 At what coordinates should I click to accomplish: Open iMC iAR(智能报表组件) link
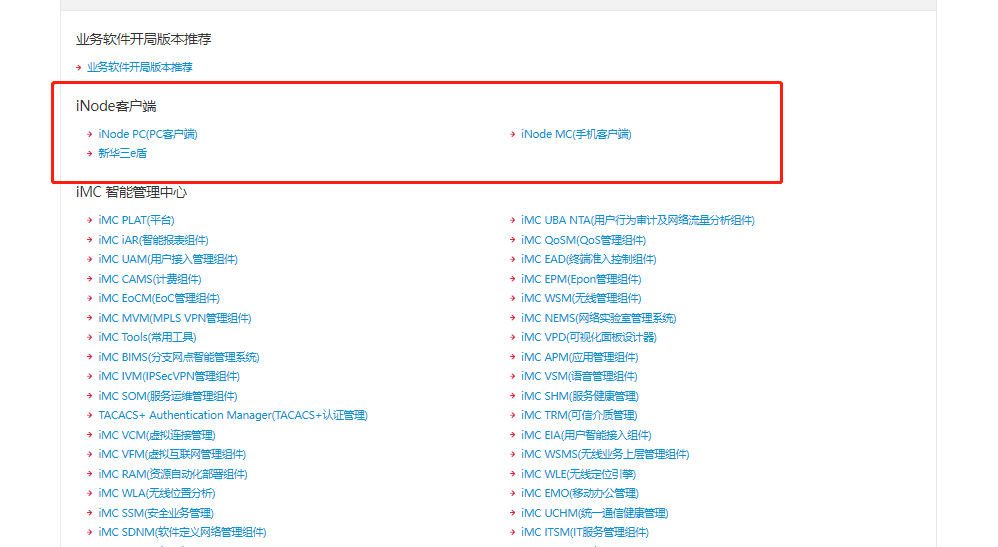coord(153,240)
